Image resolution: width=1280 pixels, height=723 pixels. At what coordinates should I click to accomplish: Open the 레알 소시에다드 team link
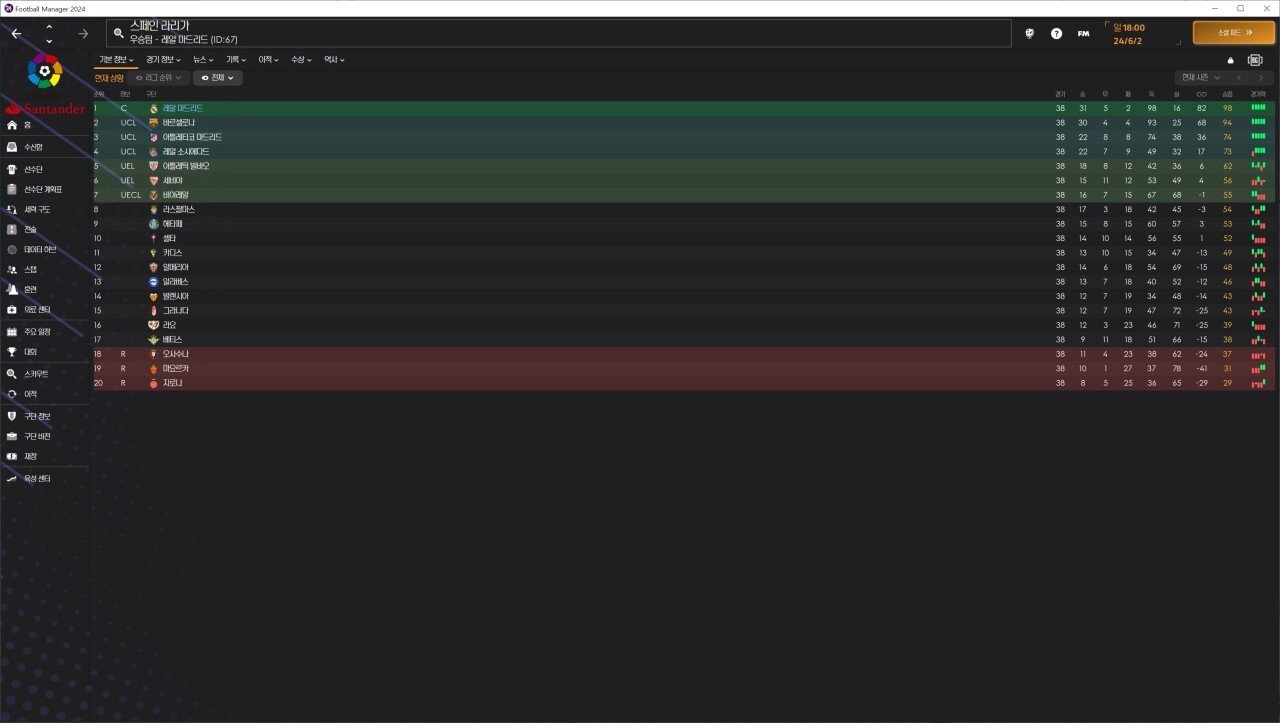pos(186,151)
